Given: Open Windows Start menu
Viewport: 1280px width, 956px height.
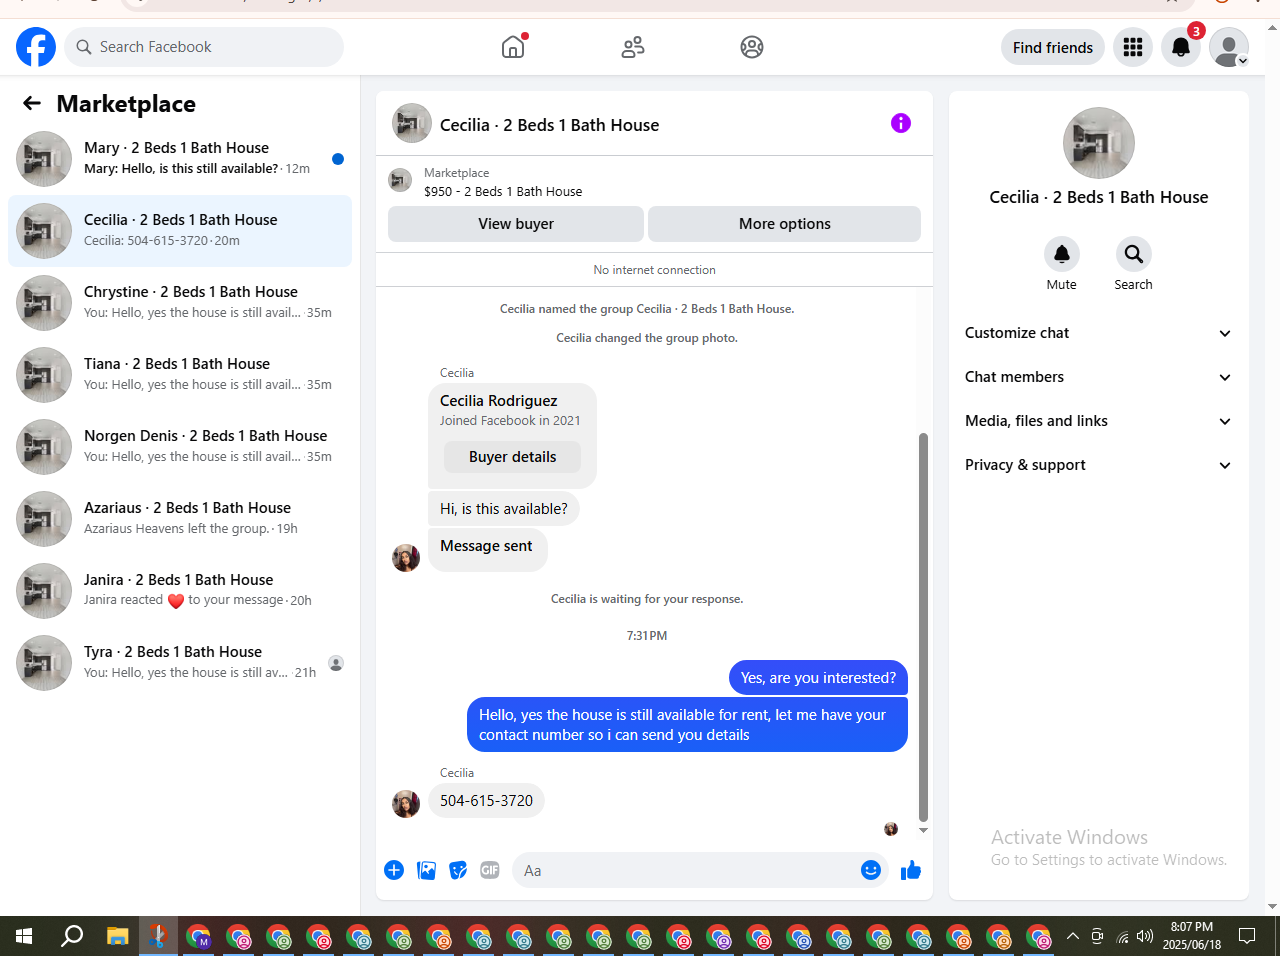Looking at the screenshot, I should (x=24, y=936).
